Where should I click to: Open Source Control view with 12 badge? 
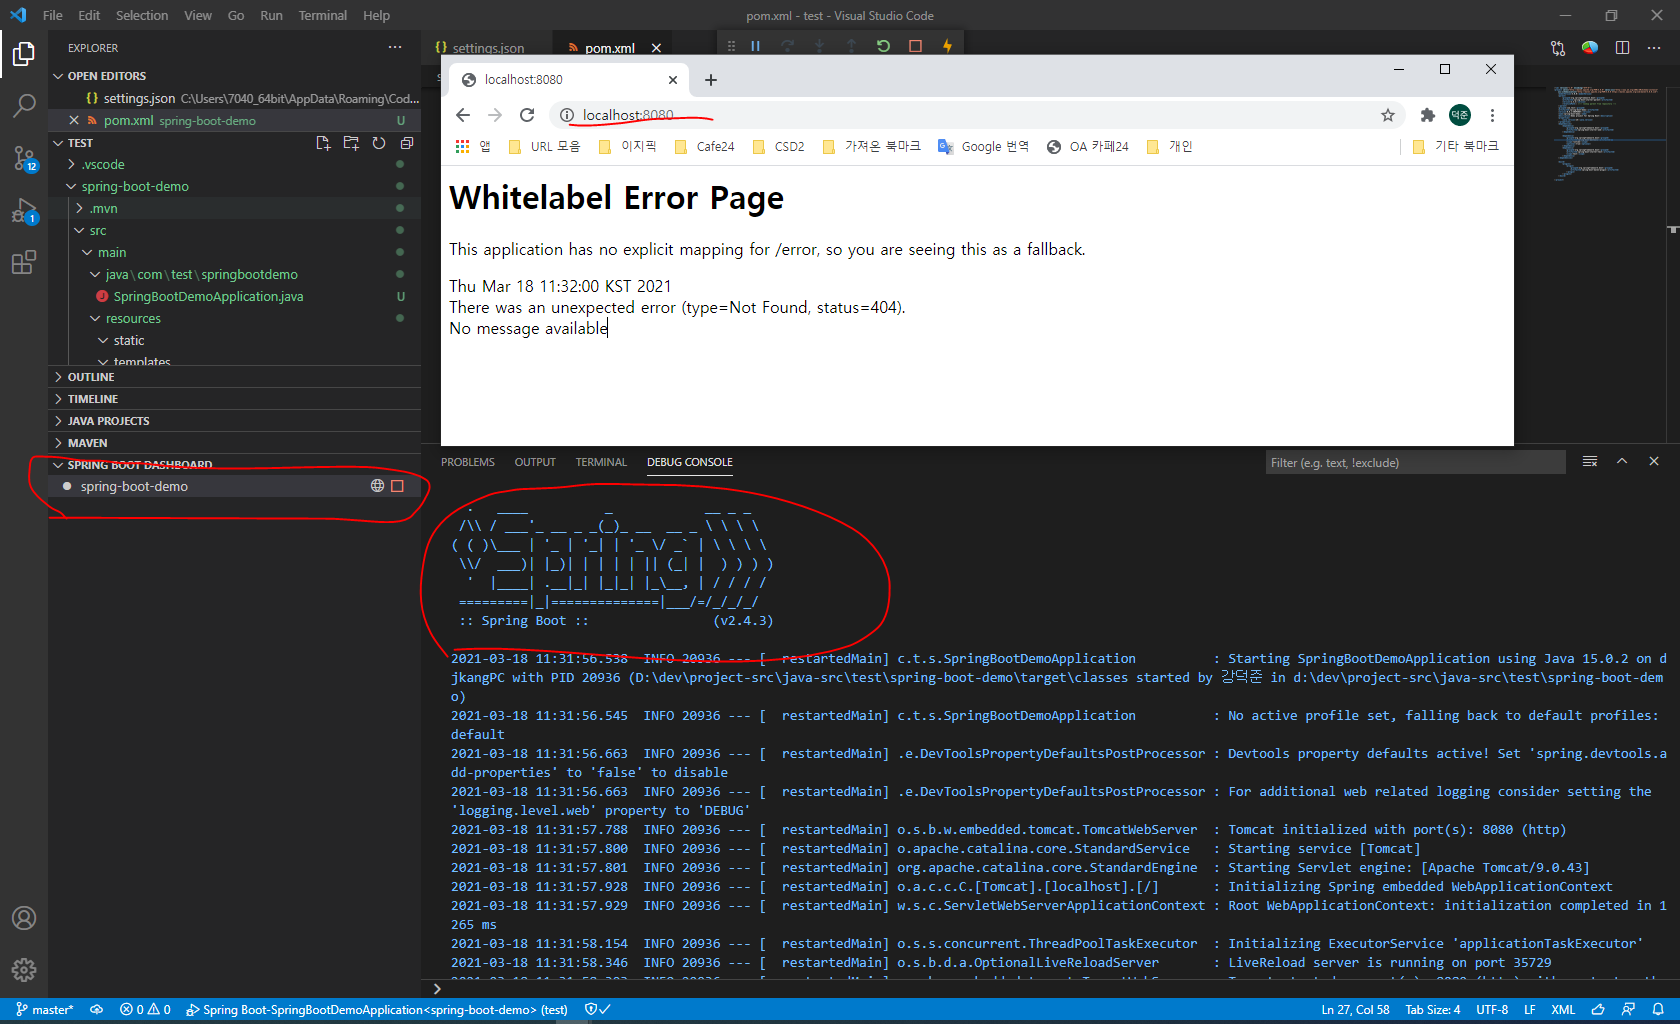click(x=24, y=158)
